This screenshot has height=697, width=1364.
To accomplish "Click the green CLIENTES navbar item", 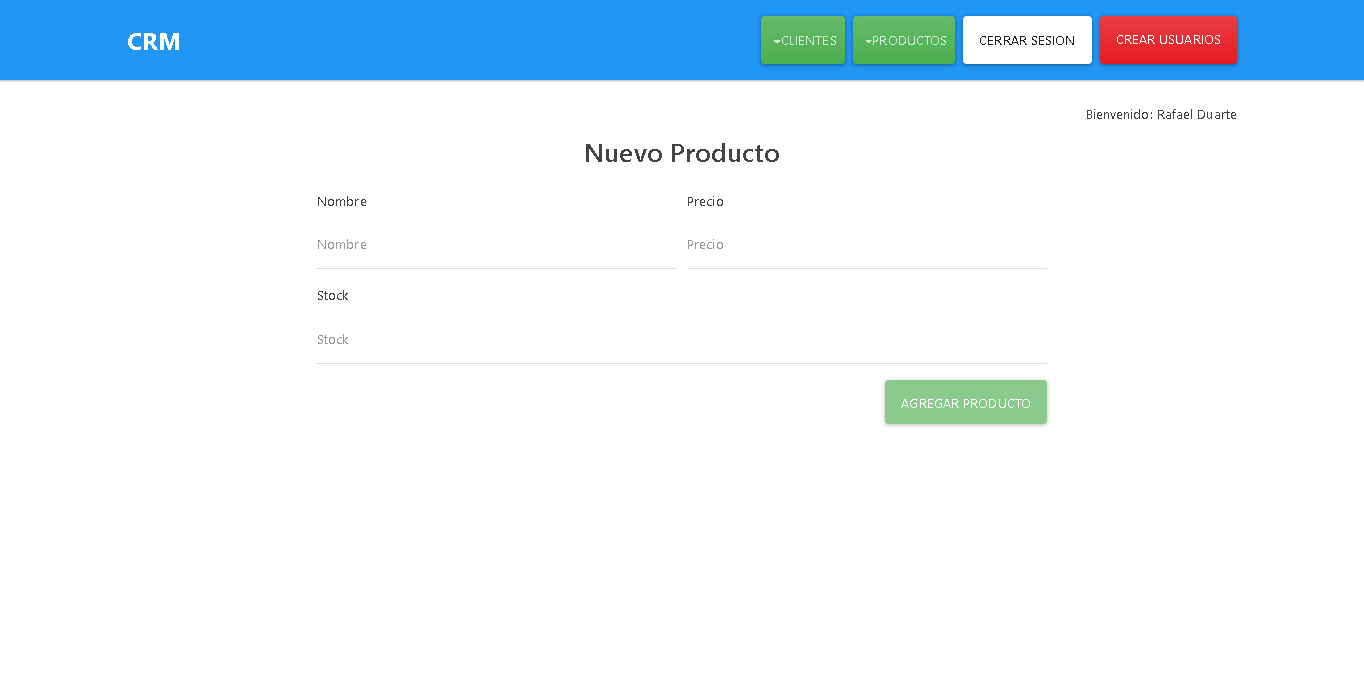I will click(802, 40).
